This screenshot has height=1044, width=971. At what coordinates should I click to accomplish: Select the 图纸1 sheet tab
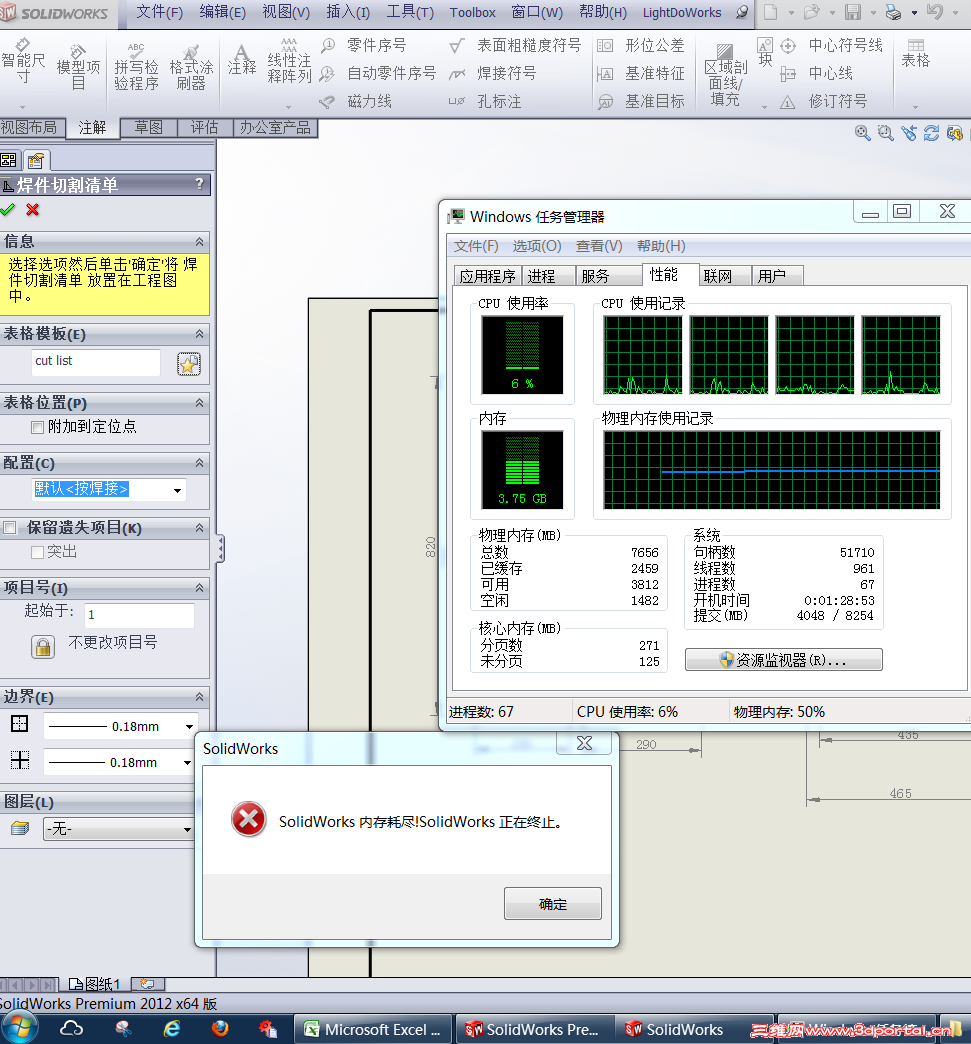(x=95, y=983)
